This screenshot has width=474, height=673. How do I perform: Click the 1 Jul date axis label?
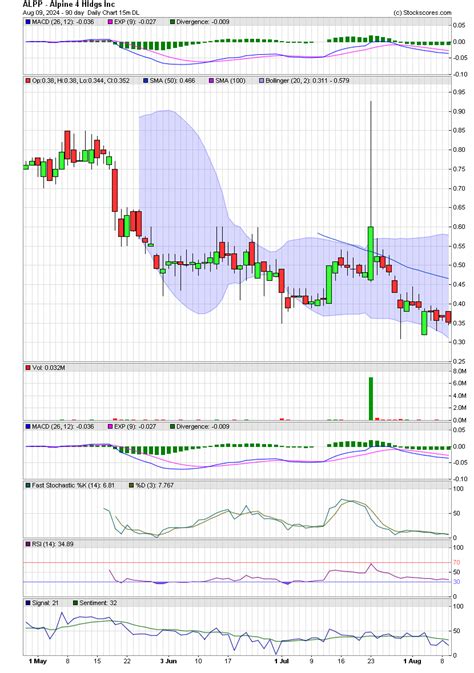[282, 661]
